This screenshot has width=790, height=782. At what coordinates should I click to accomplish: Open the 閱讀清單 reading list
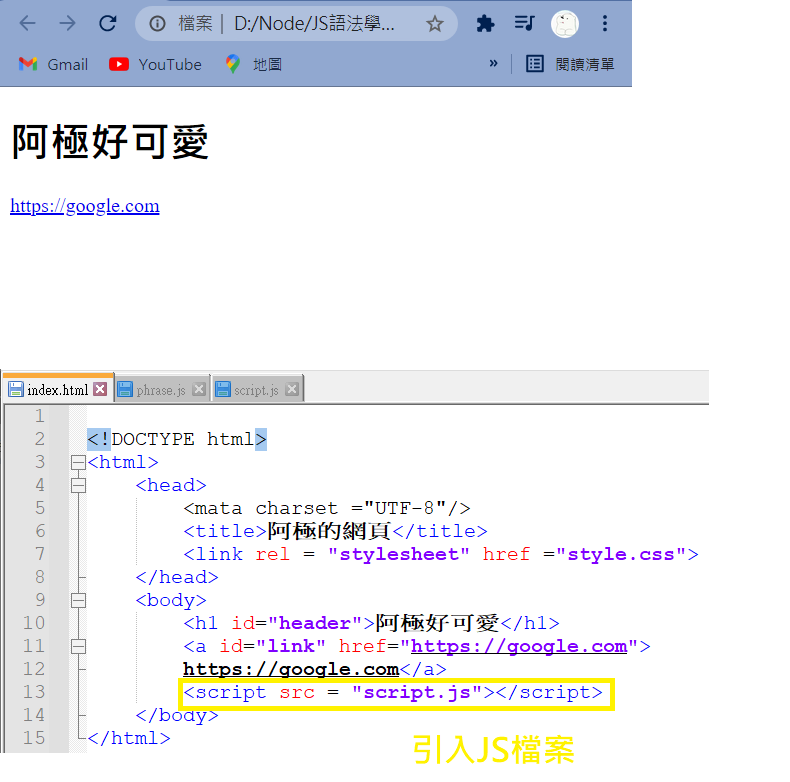click(570, 64)
